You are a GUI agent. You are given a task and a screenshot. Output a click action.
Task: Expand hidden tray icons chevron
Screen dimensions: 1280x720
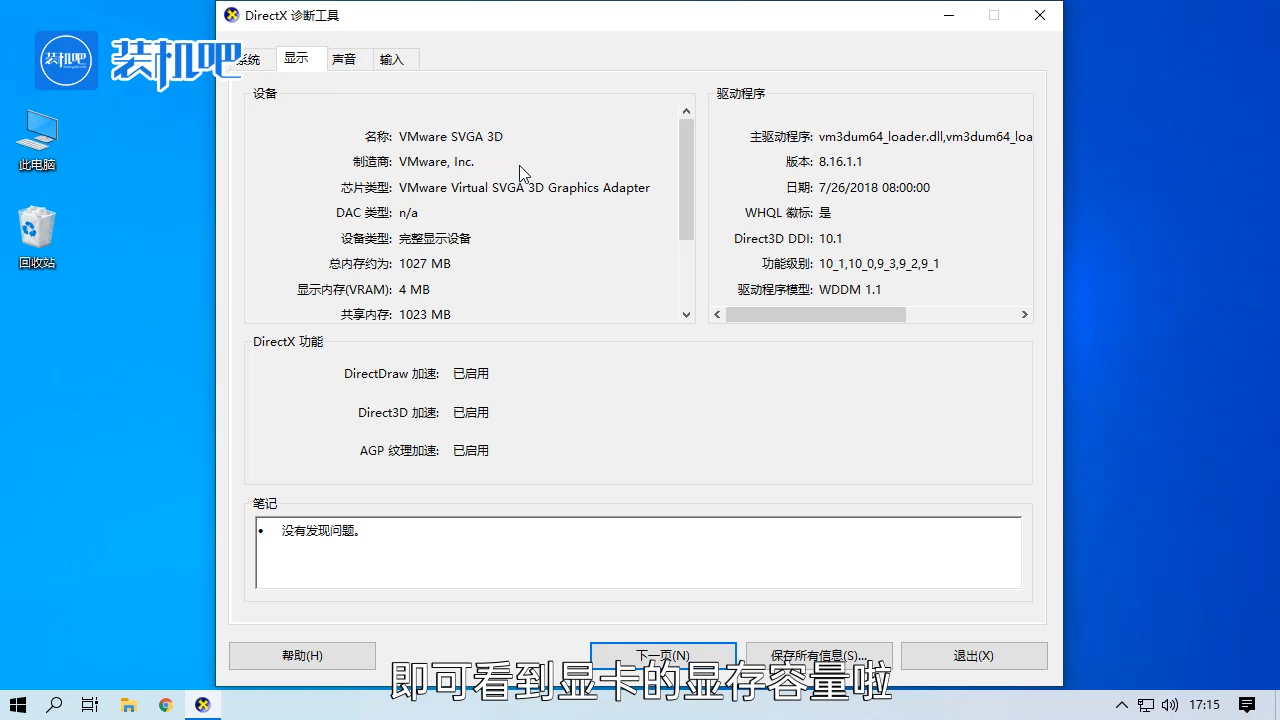[x=1121, y=704]
